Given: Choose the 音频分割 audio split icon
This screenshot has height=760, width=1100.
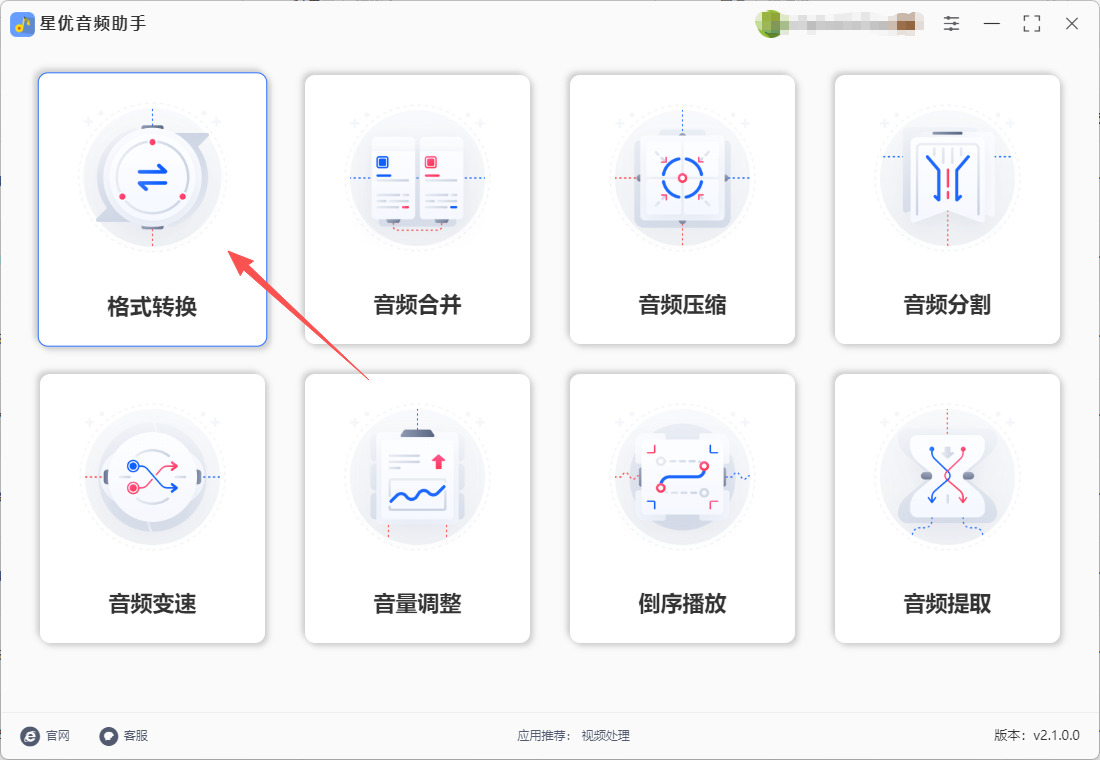Looking at the screenshot, I should [x=947, y=177].
